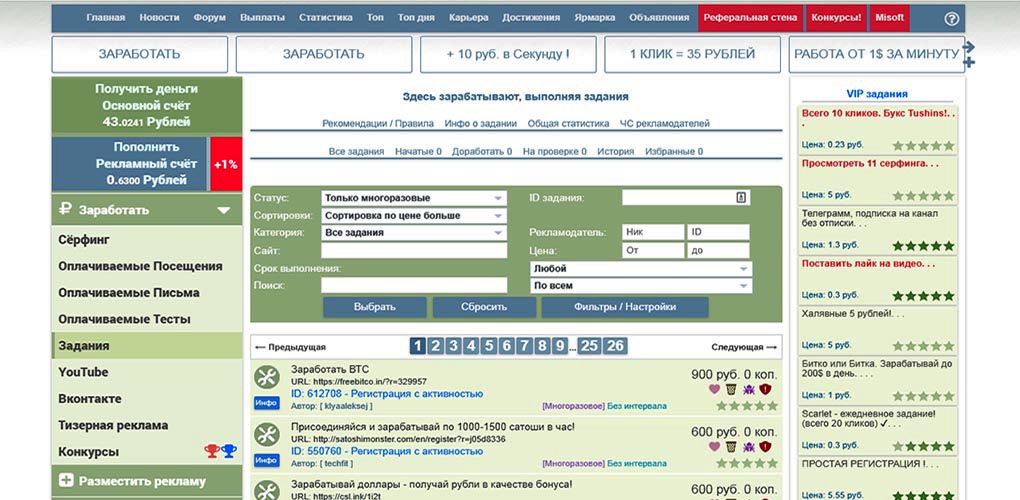Click the Выбрать button

click(375, 307)
